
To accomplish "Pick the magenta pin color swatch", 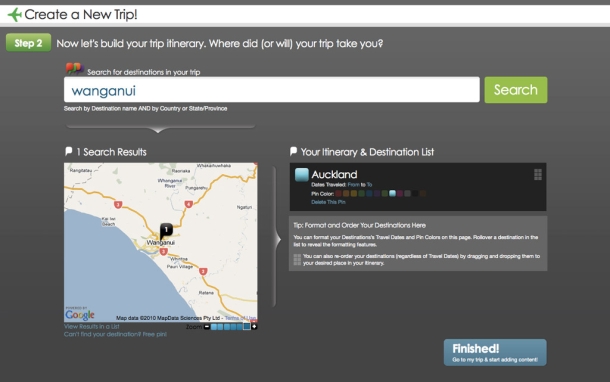I will coord(400,193).
